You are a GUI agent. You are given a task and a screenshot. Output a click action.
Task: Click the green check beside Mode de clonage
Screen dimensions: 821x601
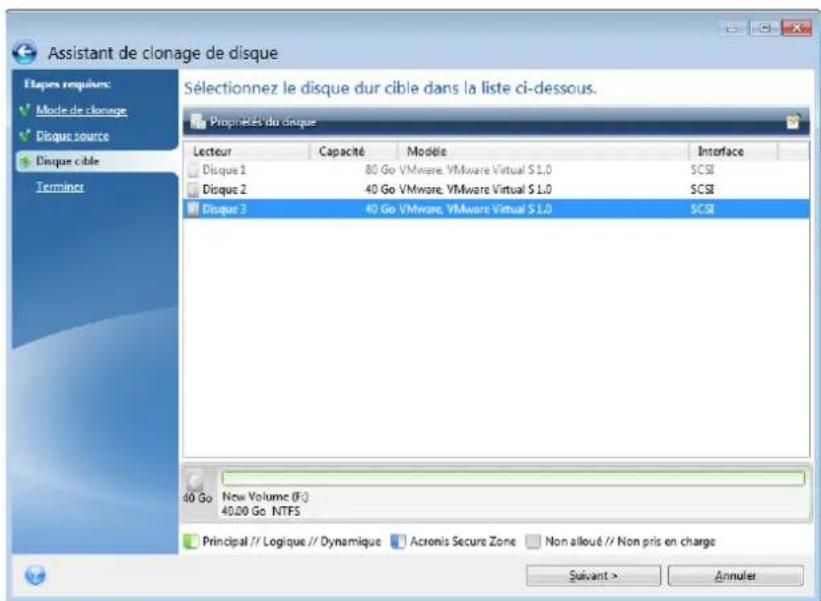coord(24,110)
